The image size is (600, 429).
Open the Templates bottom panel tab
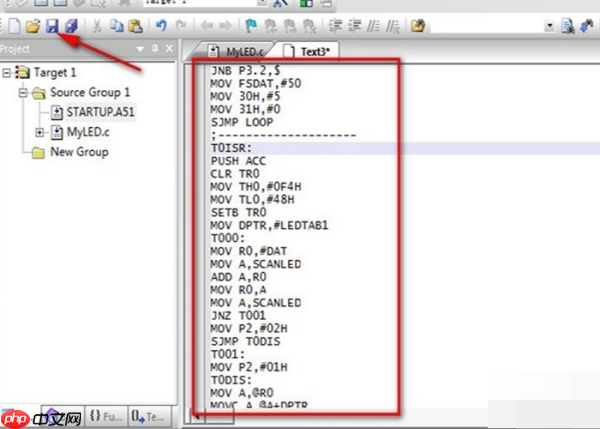pyautogui.click(x=148, y=416)
